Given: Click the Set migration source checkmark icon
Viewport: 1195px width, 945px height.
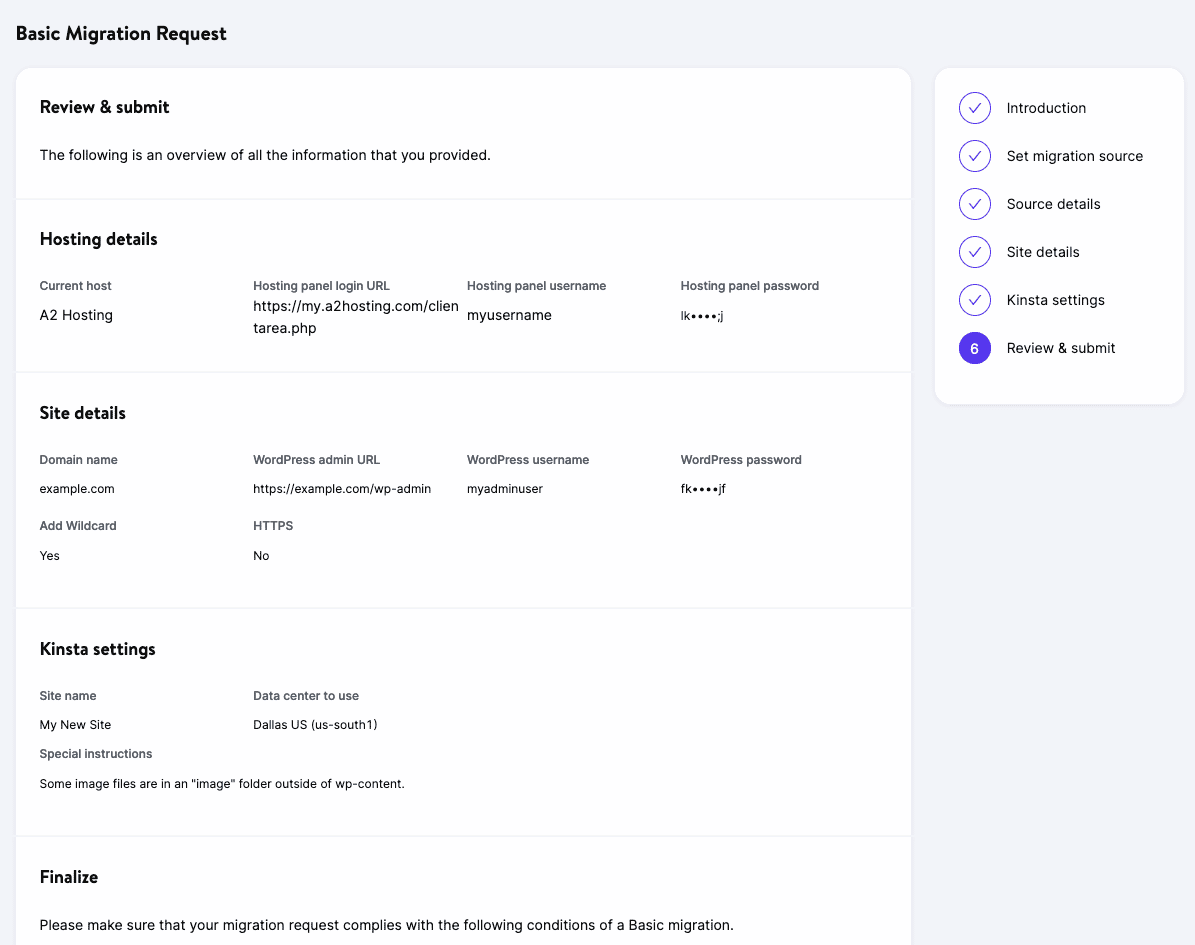Looking at the screenshot, I should 974,156.
